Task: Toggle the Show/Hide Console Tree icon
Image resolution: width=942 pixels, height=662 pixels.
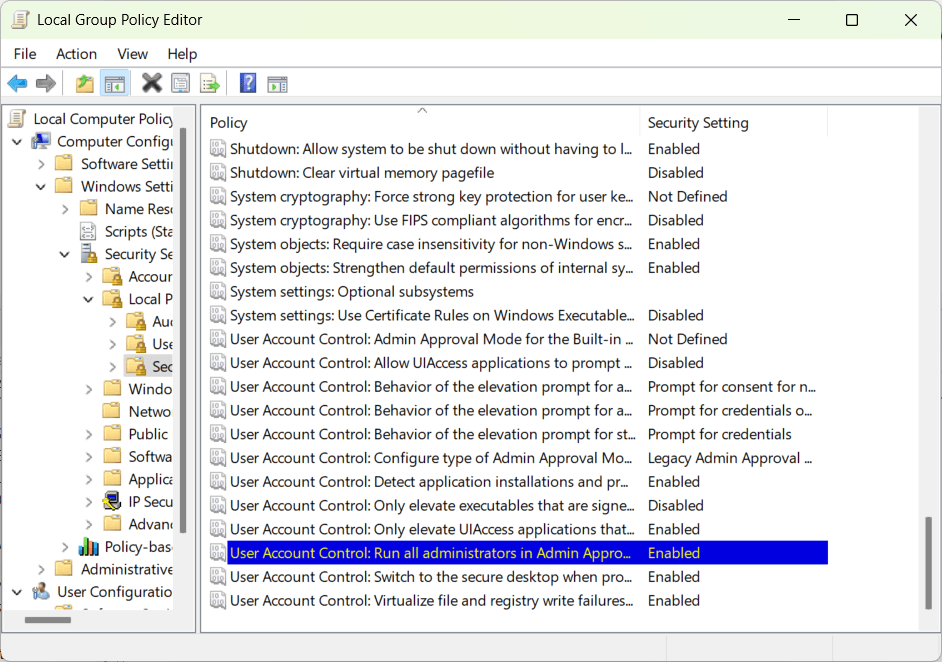Action: pyautogui.click(x=114, y=84)
